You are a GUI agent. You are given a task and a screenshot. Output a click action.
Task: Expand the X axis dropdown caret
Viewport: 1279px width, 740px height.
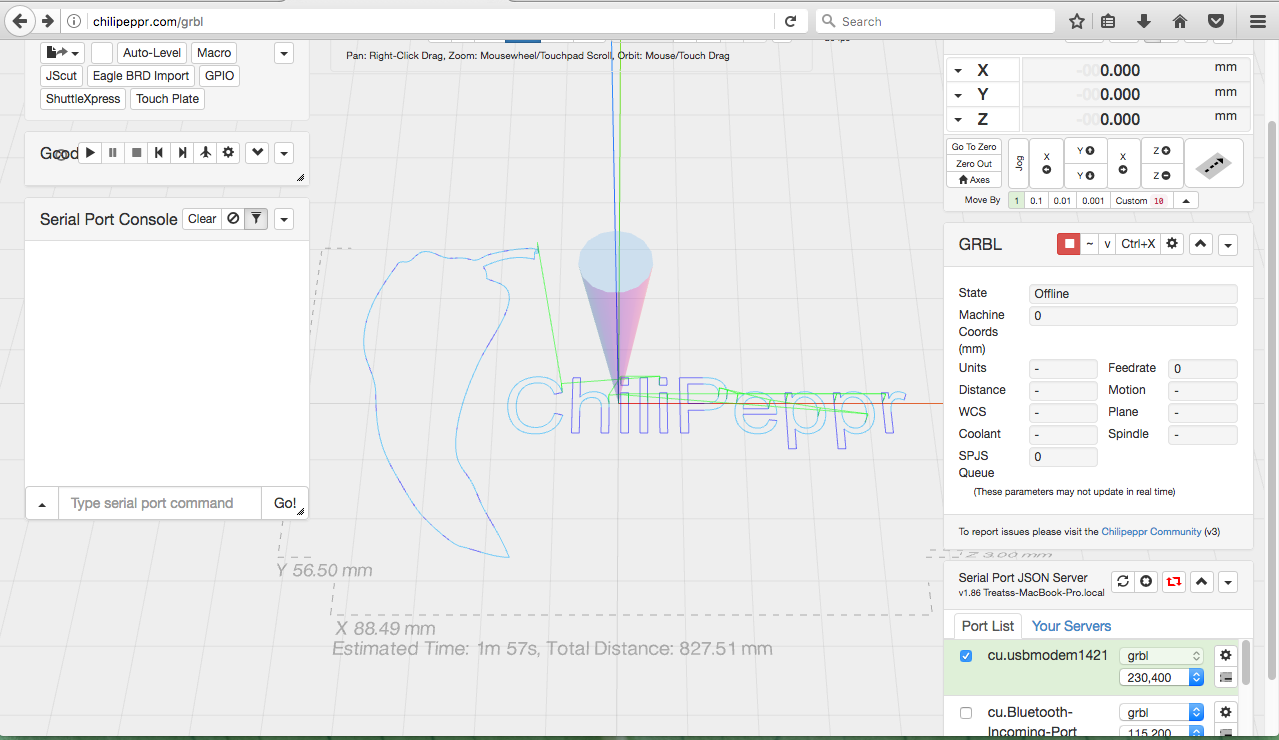[x=958, y=71]
